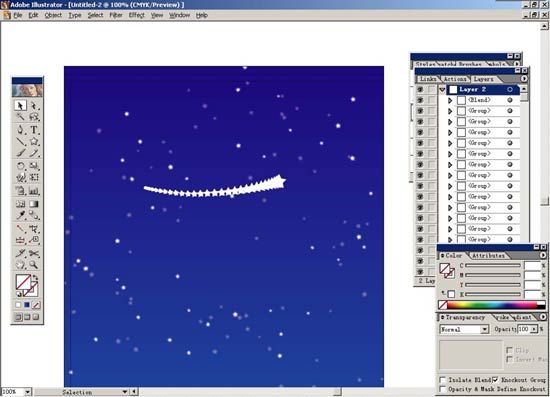Select the Magic Wand tool
Screen dimensions: 550x397
20,116
